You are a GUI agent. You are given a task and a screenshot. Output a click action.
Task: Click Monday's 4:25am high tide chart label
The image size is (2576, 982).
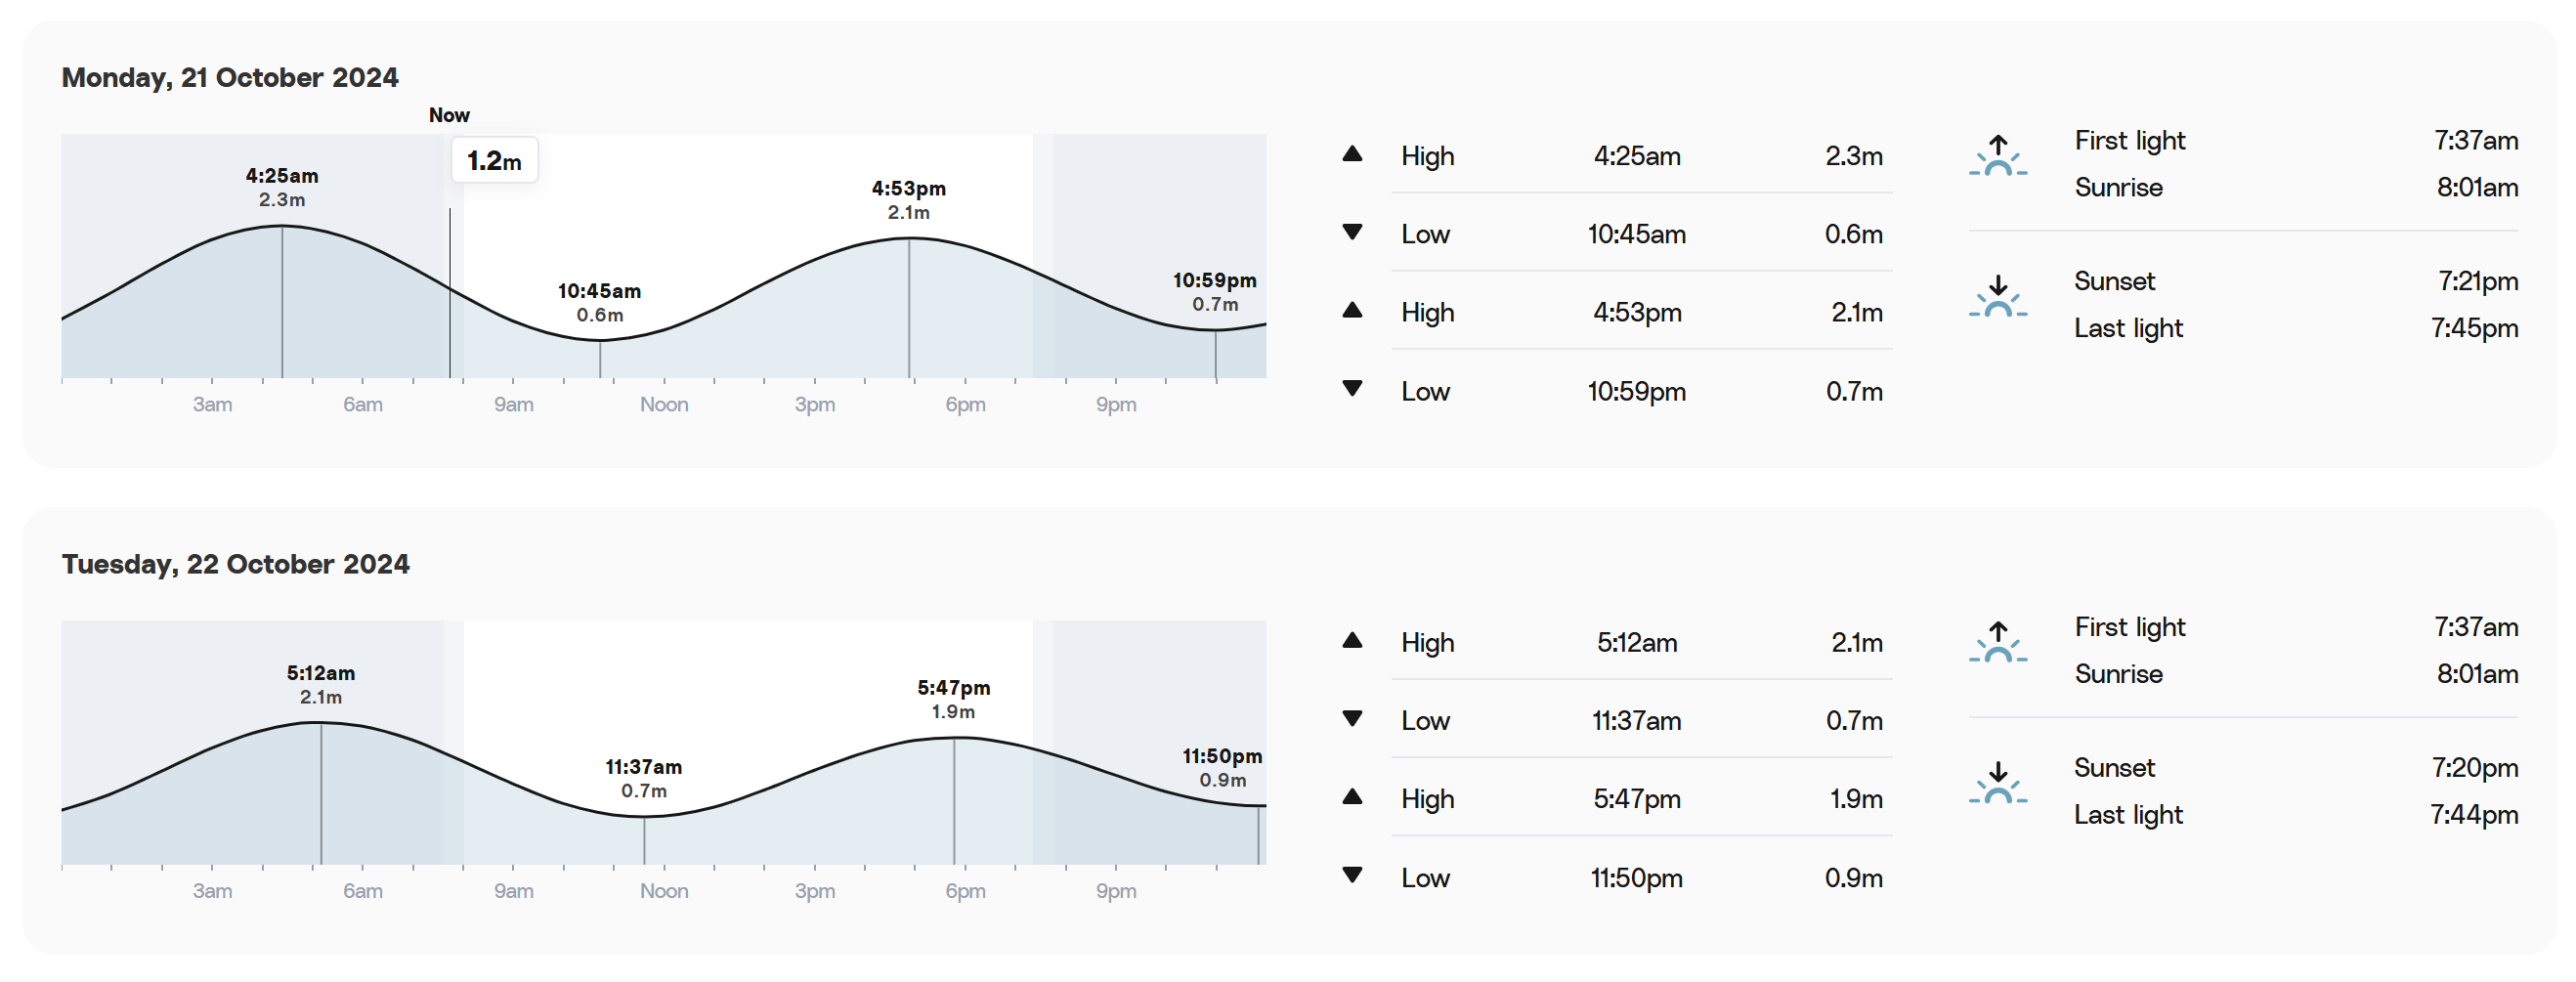tap(282, 187)
